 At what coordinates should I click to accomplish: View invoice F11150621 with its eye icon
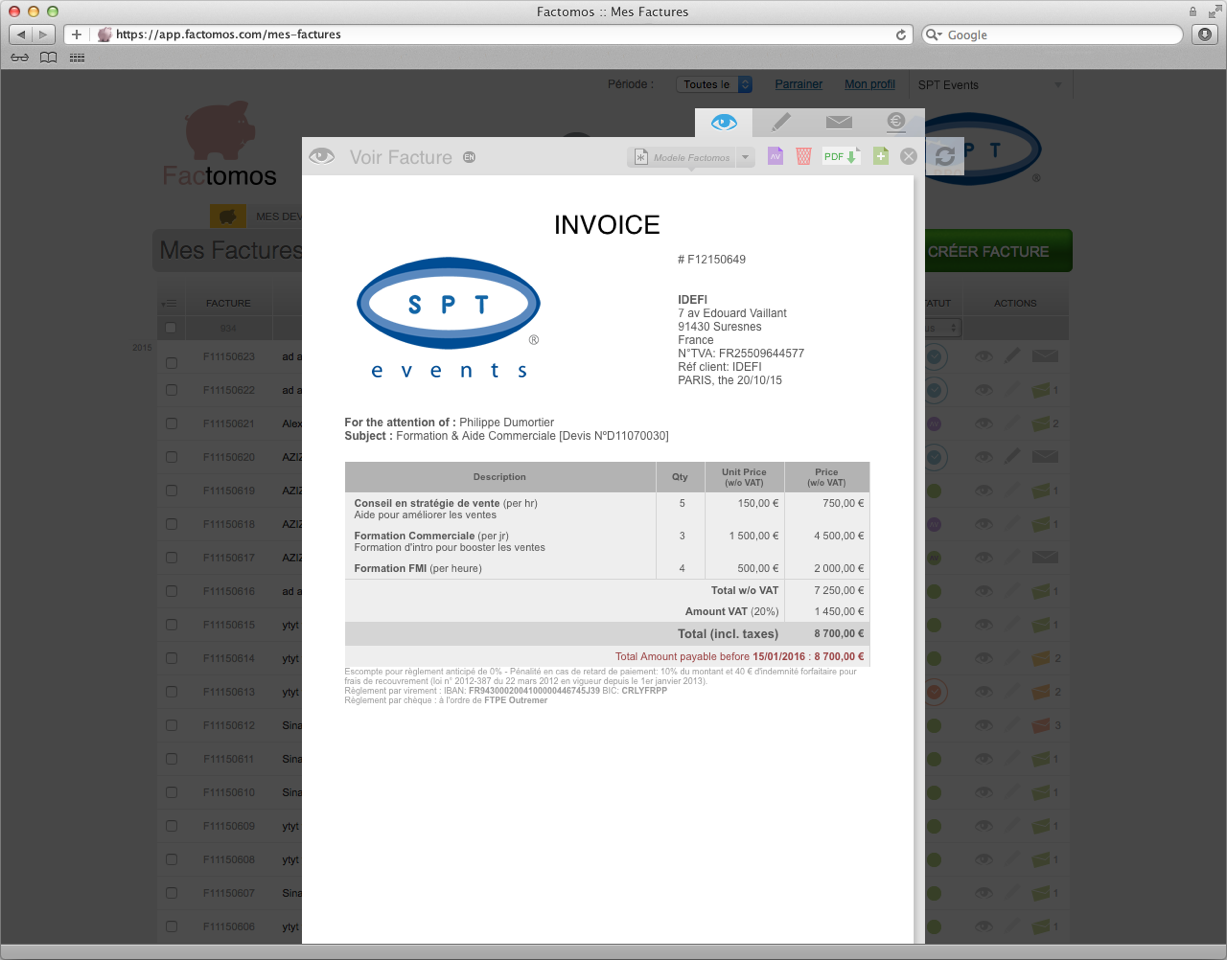click(x=984, y=424)
